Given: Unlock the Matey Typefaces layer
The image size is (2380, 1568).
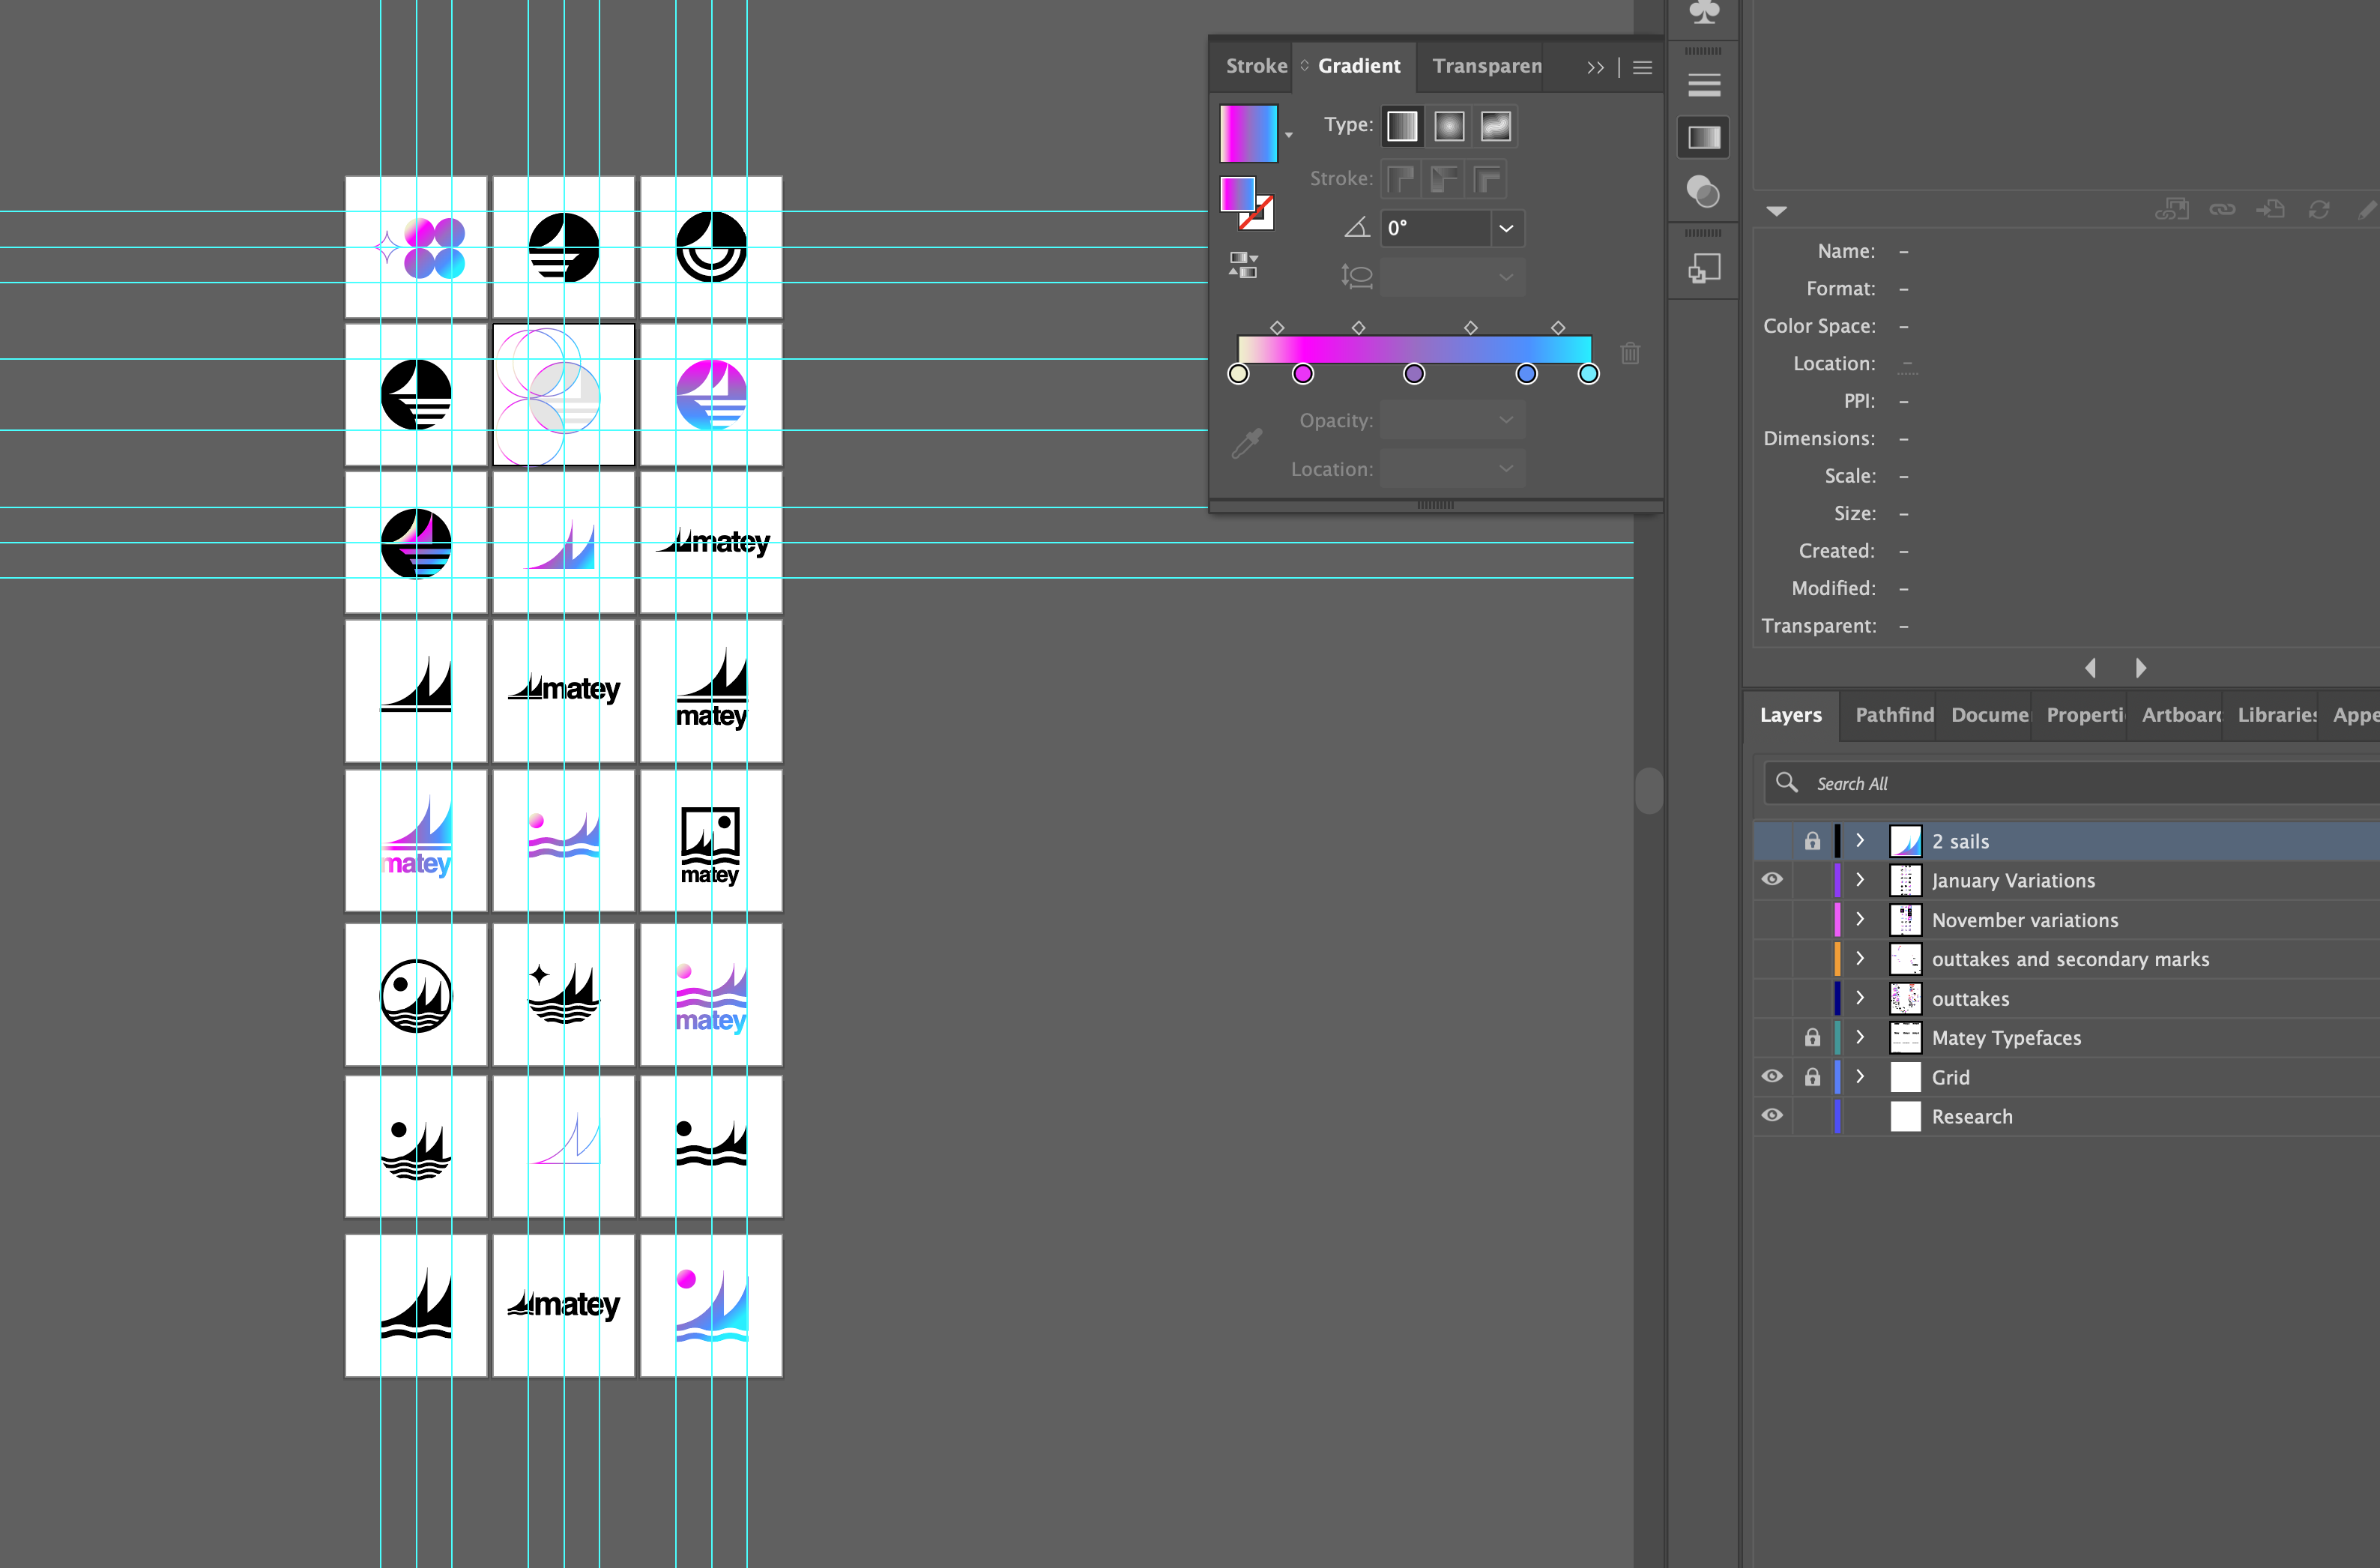Looking at the screenshot, I should tap(1812, 1037).
